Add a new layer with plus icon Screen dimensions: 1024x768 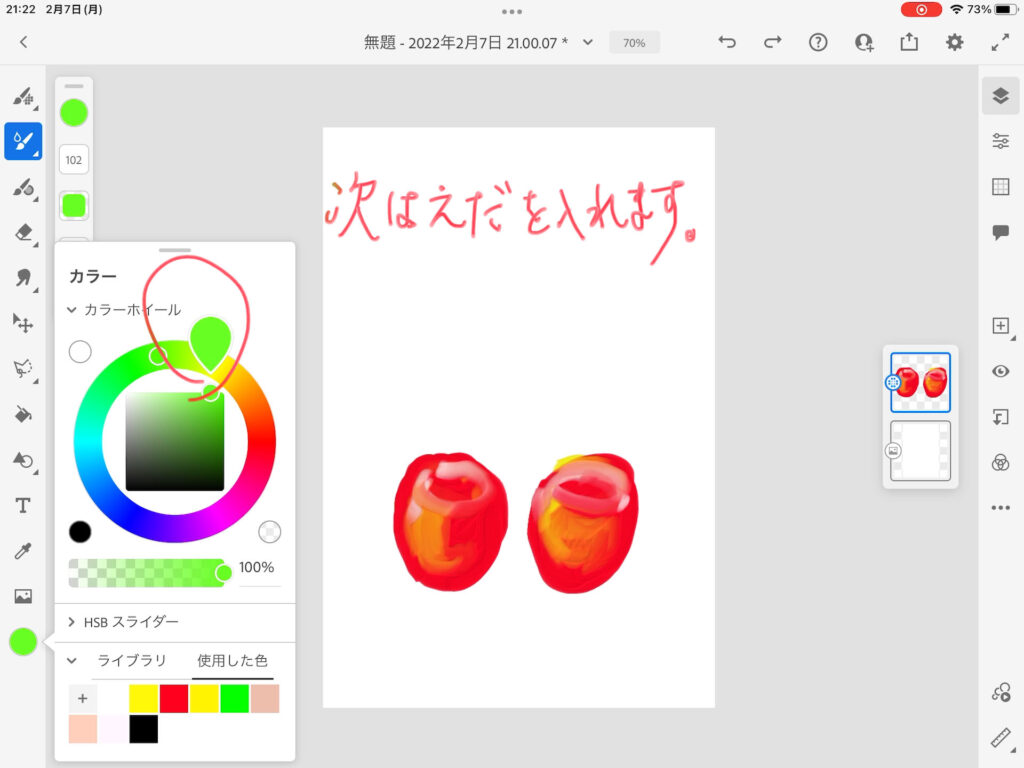coord(1000,326)
